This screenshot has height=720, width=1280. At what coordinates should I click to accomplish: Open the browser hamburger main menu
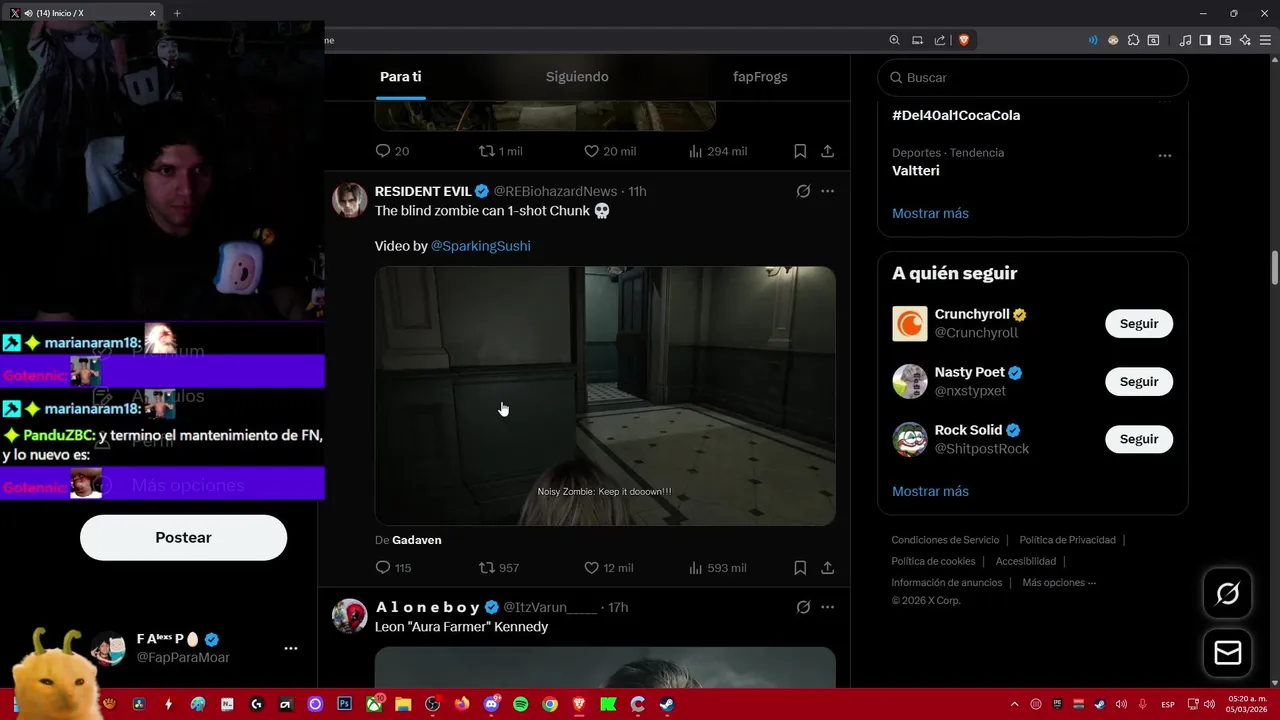1265,40
